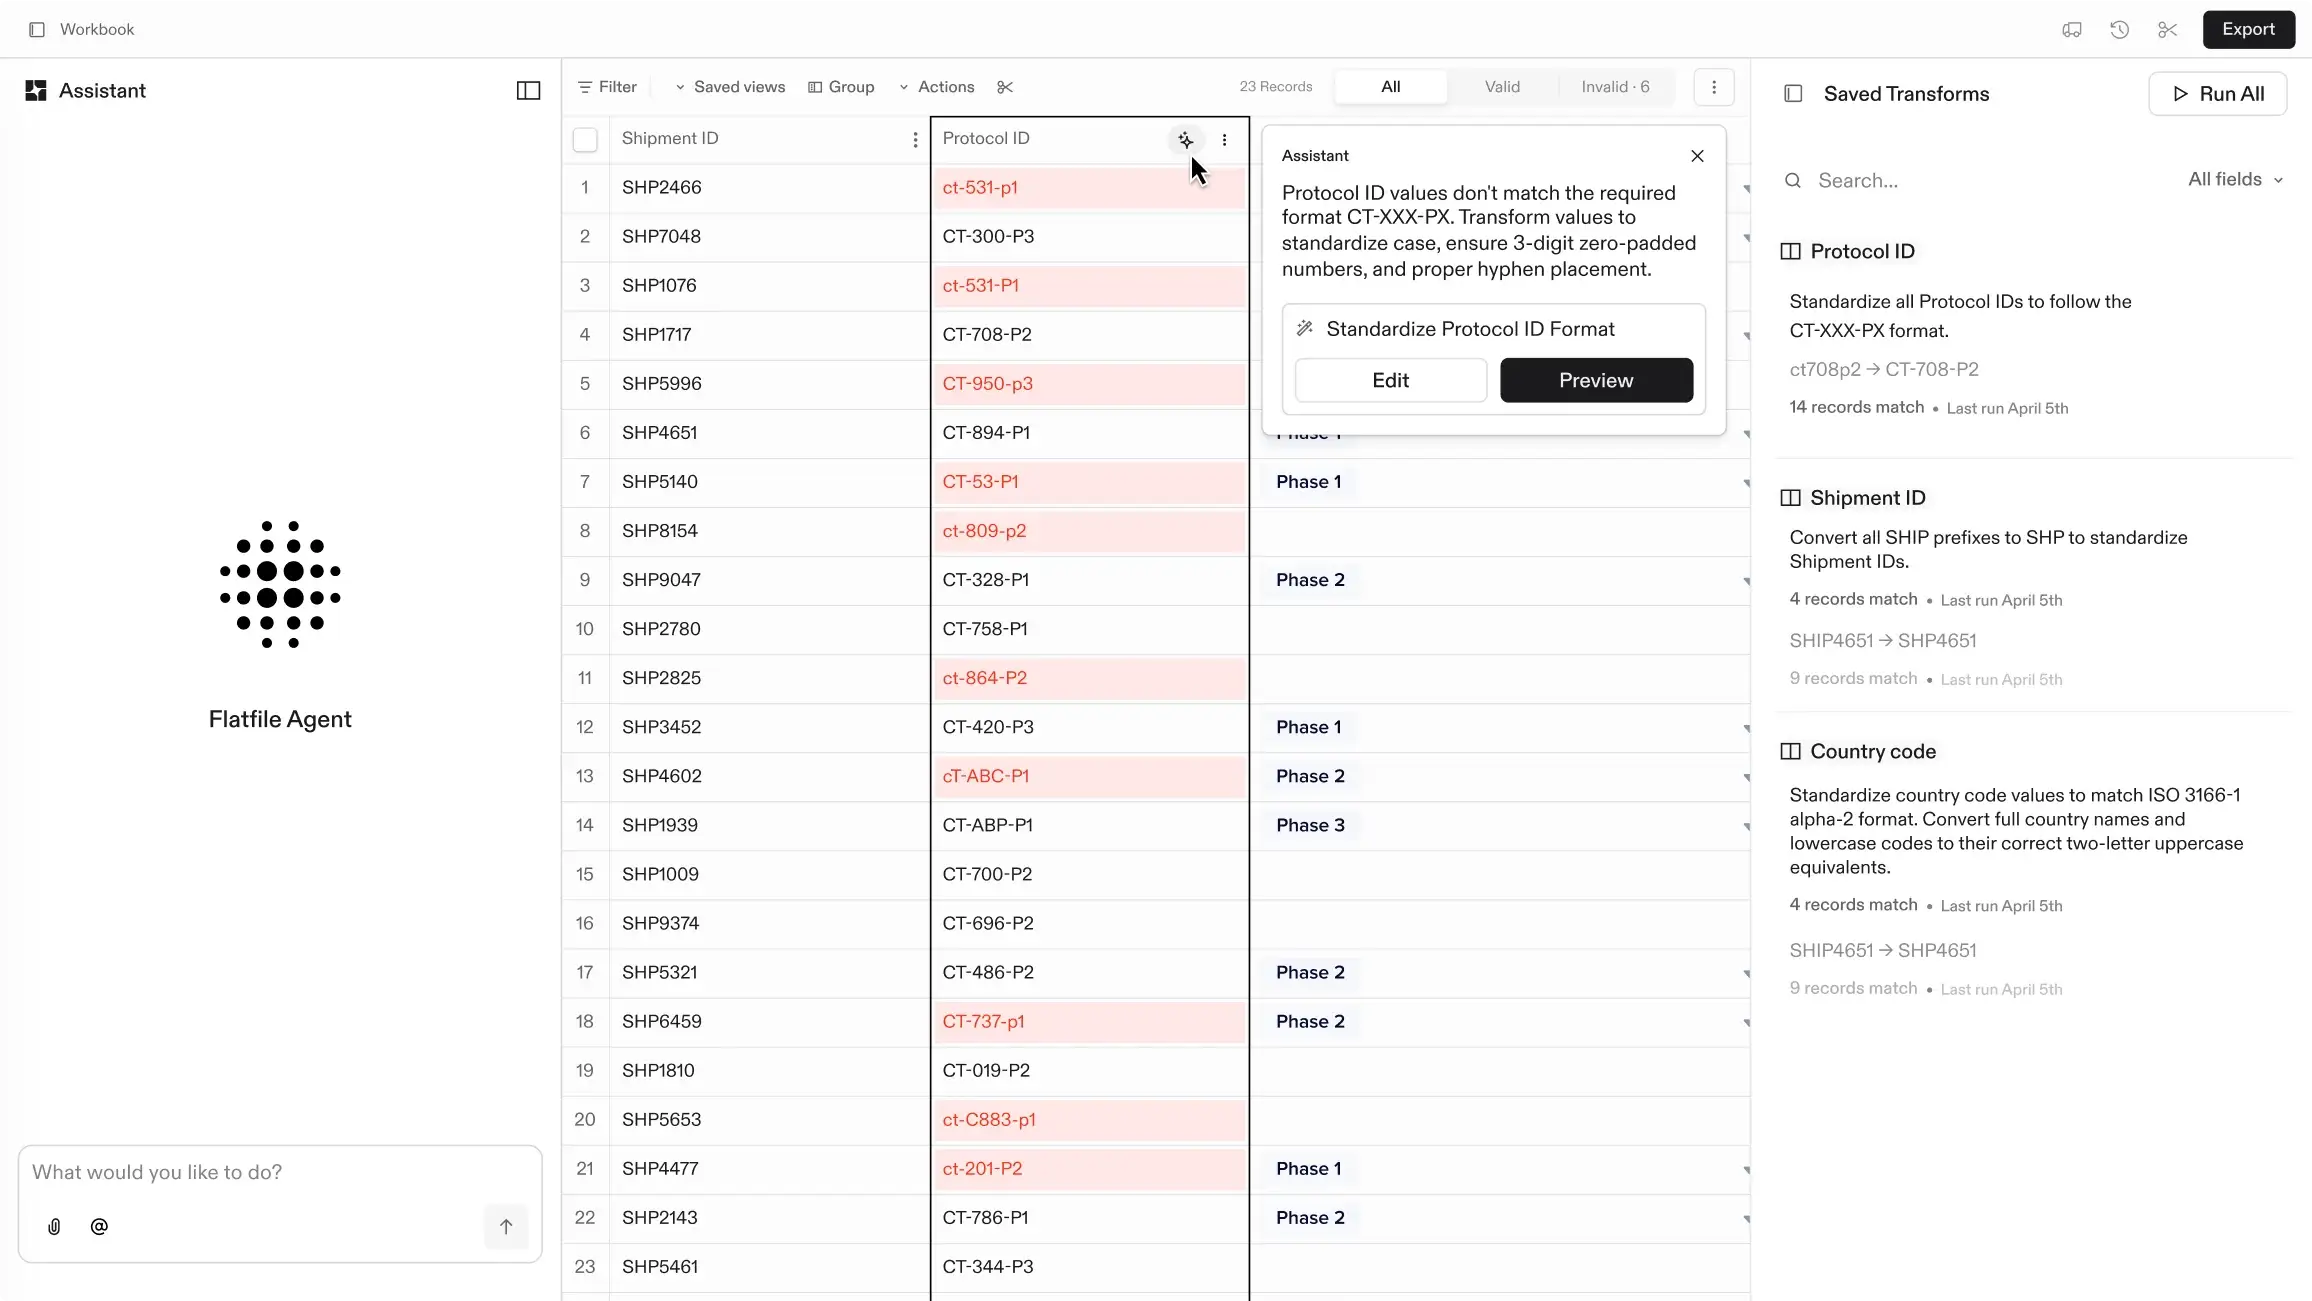This screenshot has width=2312, height=1301.
Task: Open the Shipment ID column options menu
Action: click(x=915, y=140)
